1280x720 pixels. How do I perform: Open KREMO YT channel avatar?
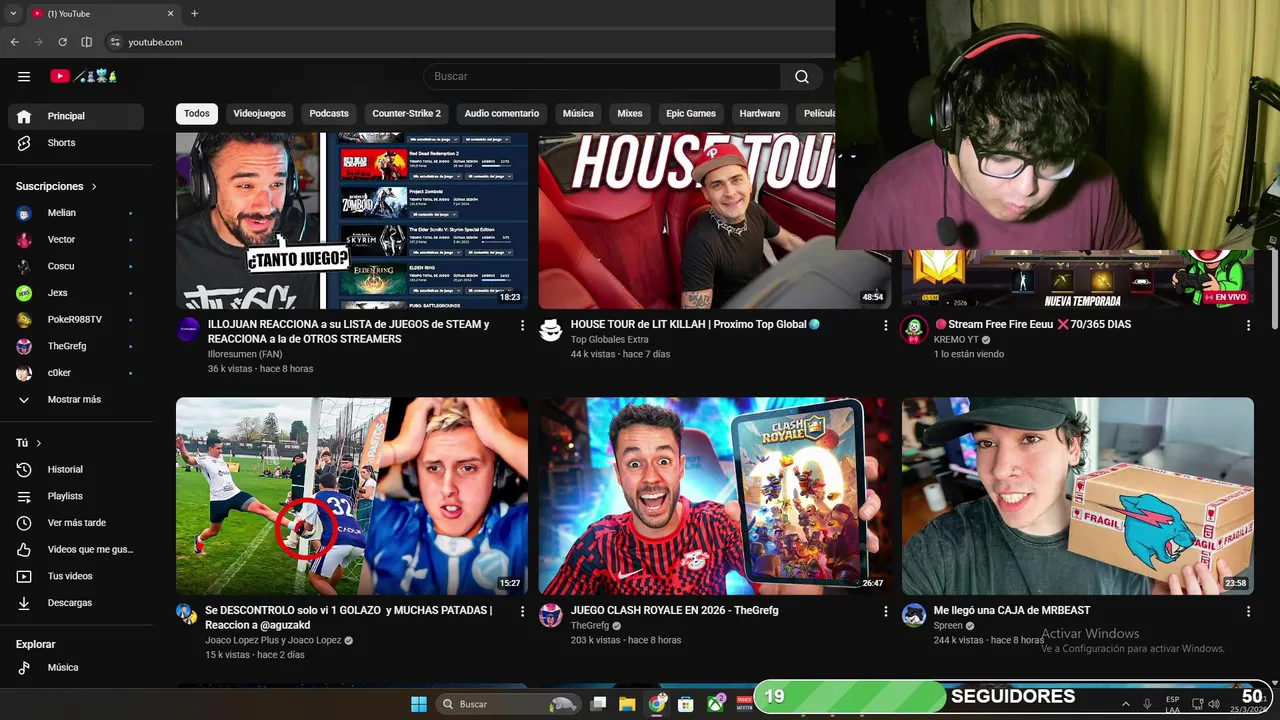[x=914, y=330]
